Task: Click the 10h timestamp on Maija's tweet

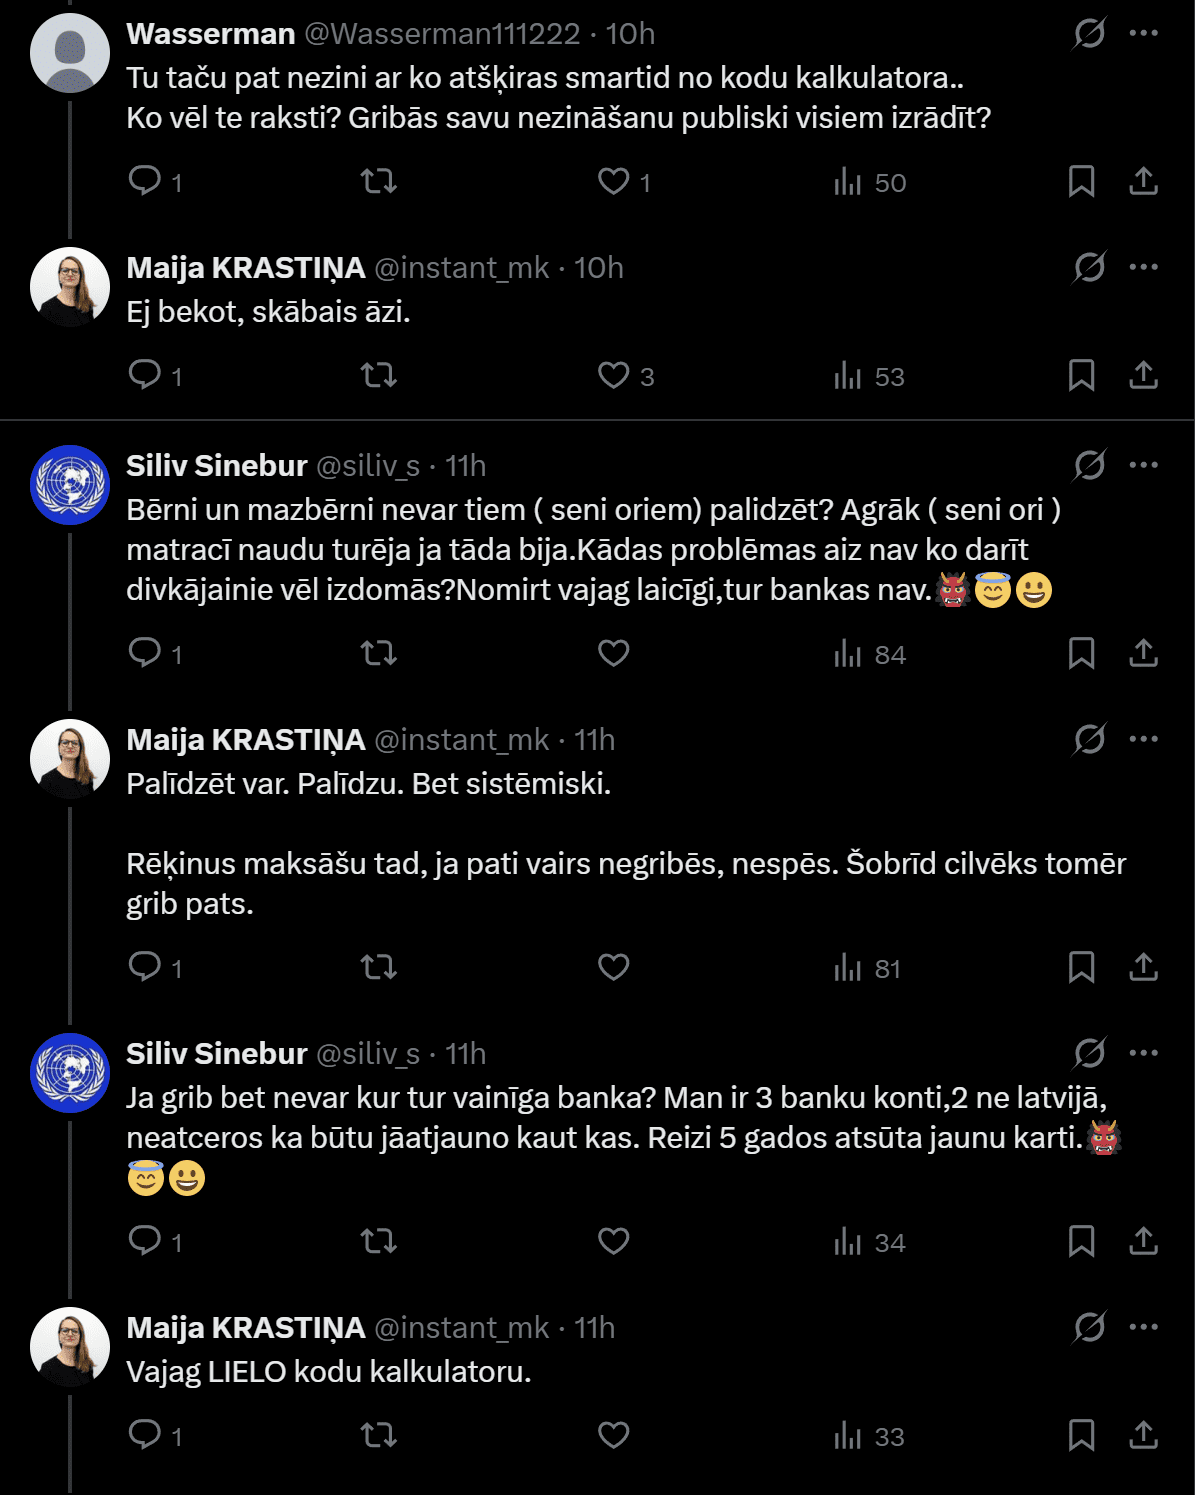Action: click(x=598, y=268)
